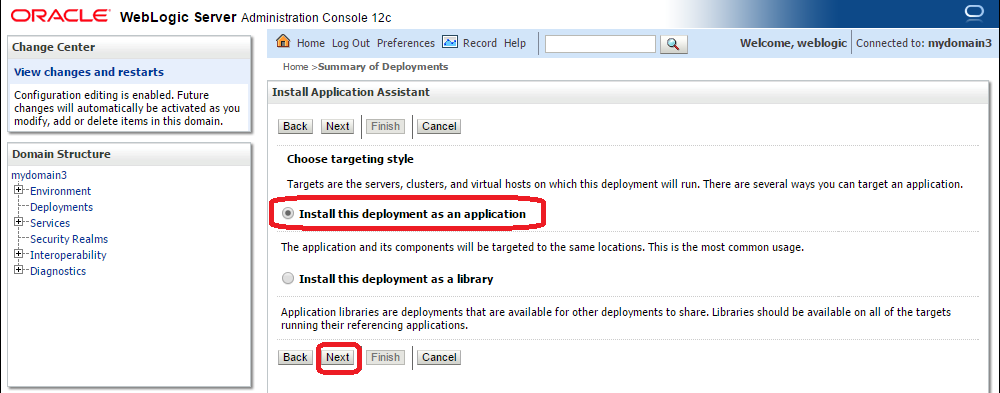Expand the Diagnostics tree node
The image size is (1000, 393).
(x=18, y=270)
